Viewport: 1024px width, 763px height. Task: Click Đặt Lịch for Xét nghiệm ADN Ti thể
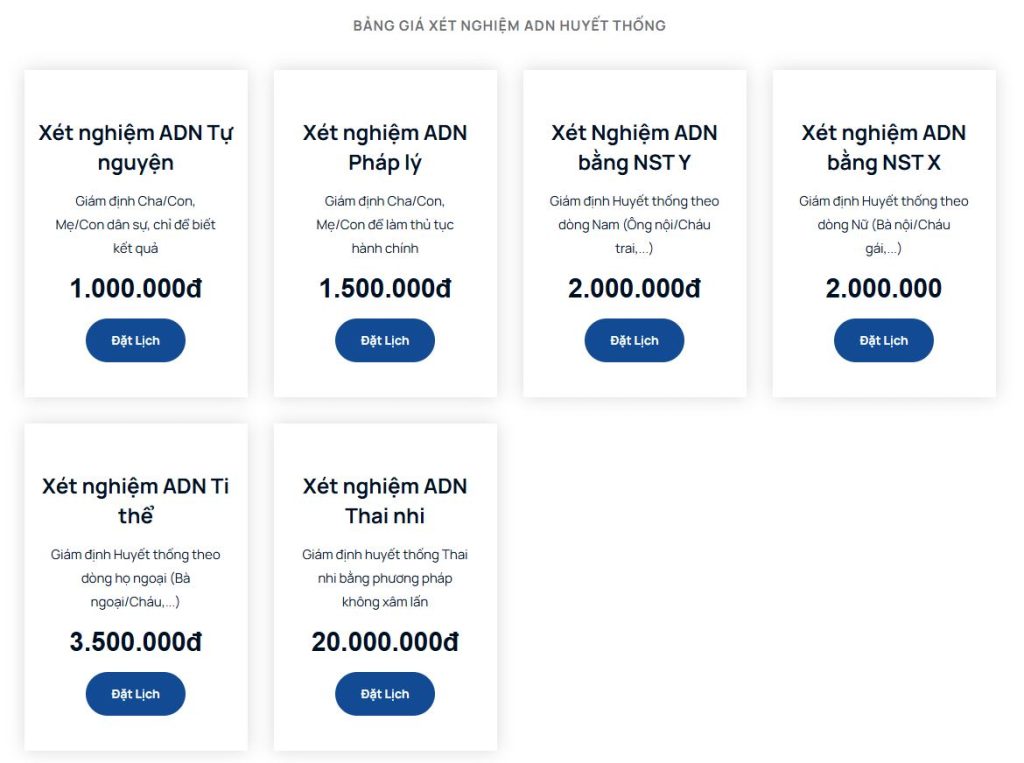click(x=135, y=693)
